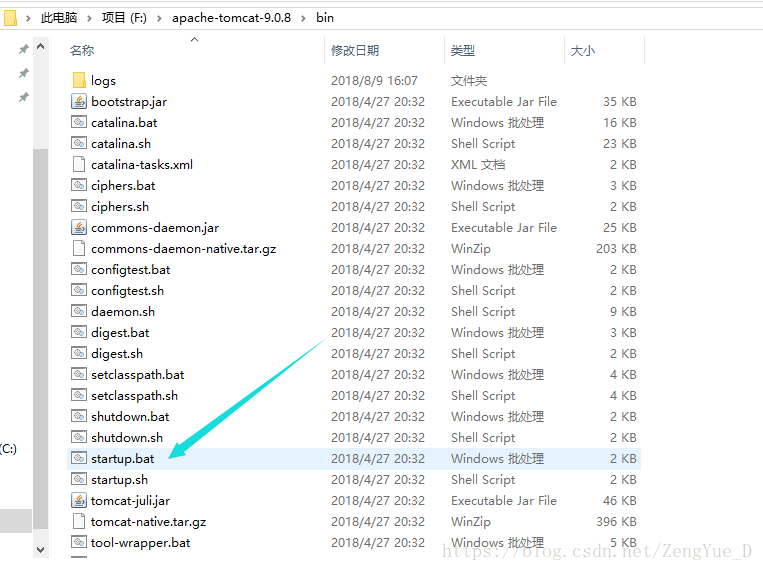This screenshot has width=763, height=571.
Task: Sort by 类型 column header
Action: click(x=463, y=50)
